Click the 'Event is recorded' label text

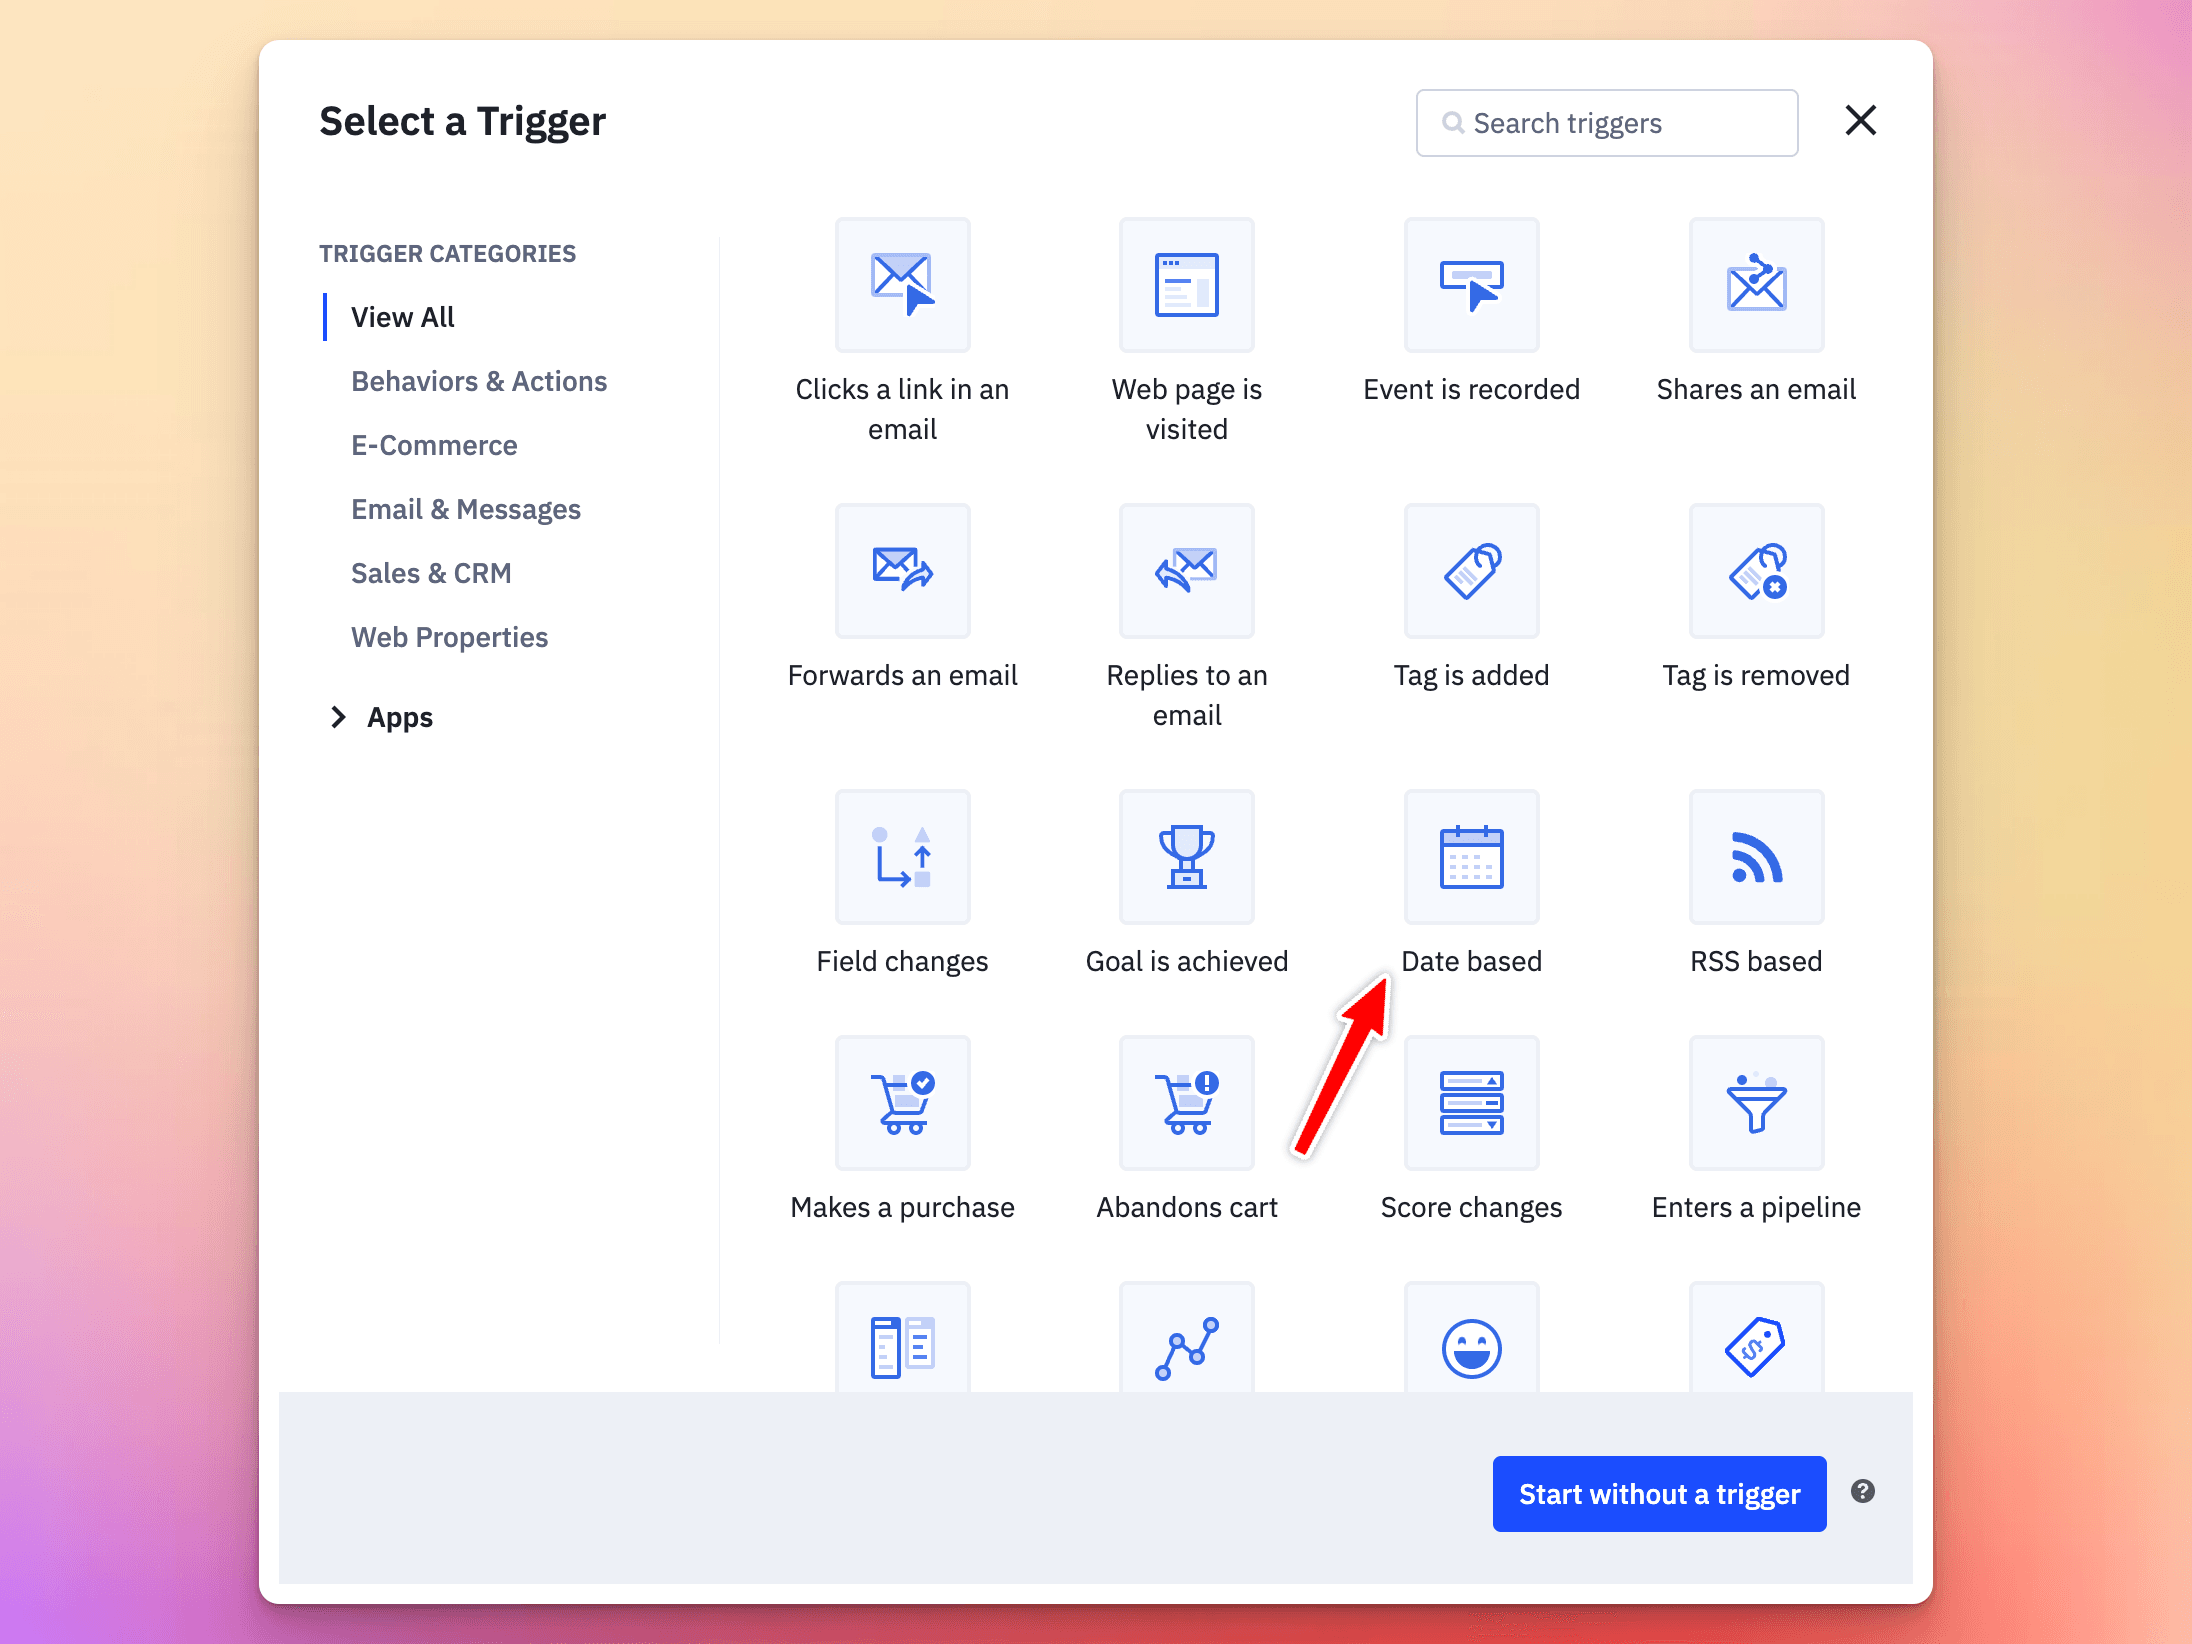[1471, 389]
